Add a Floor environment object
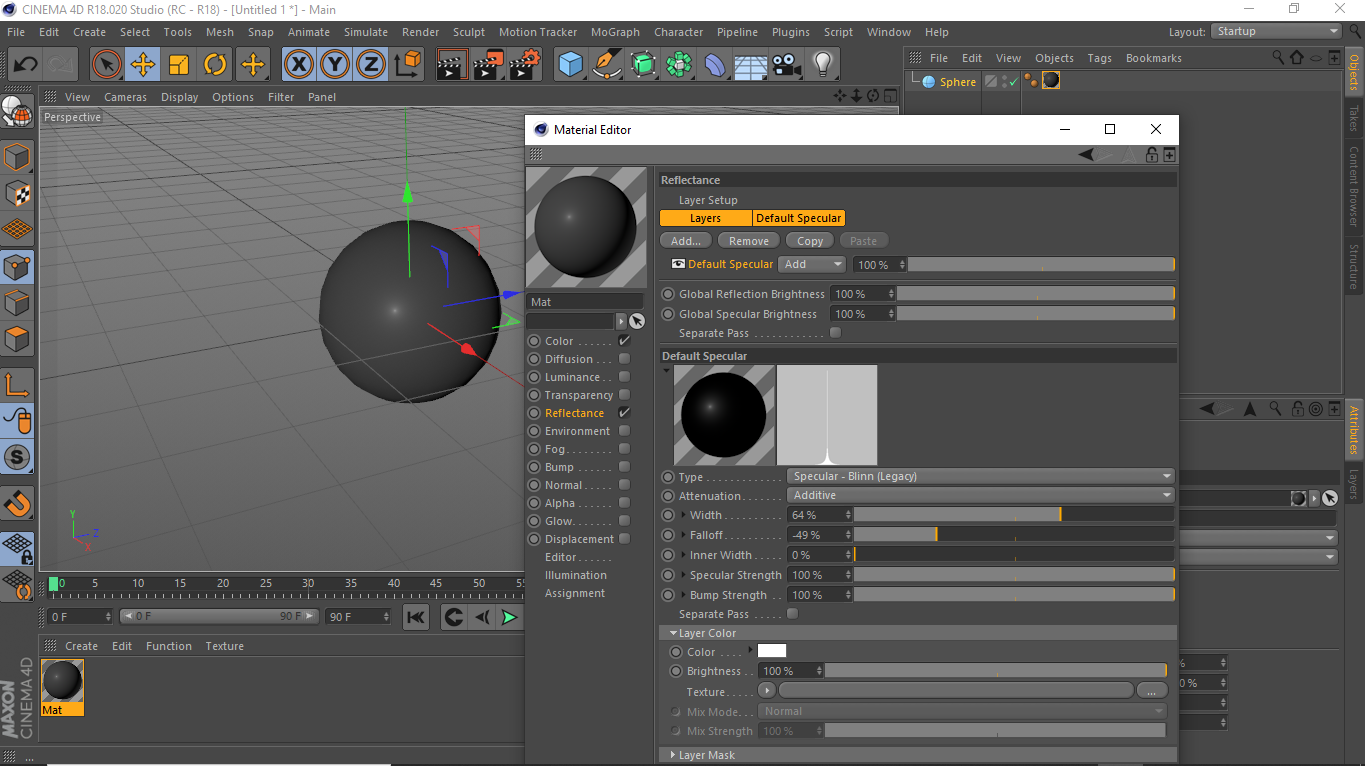The image size is (1365, 766). coord(751,65)
